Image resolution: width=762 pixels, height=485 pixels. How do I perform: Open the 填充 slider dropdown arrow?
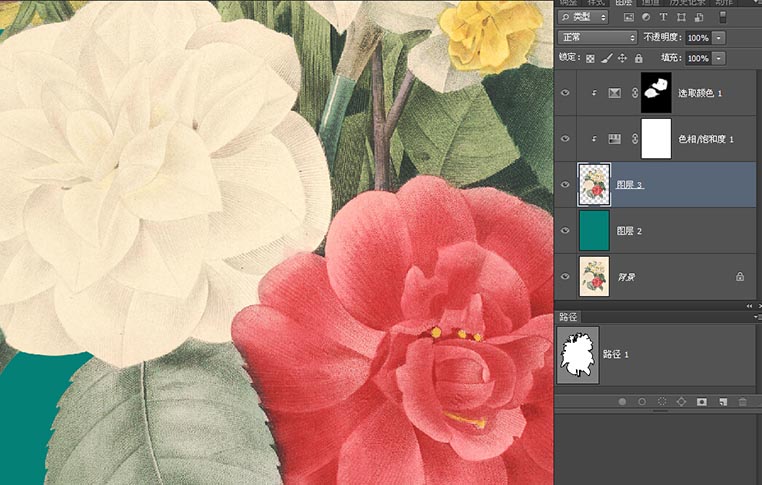[718, 58]
